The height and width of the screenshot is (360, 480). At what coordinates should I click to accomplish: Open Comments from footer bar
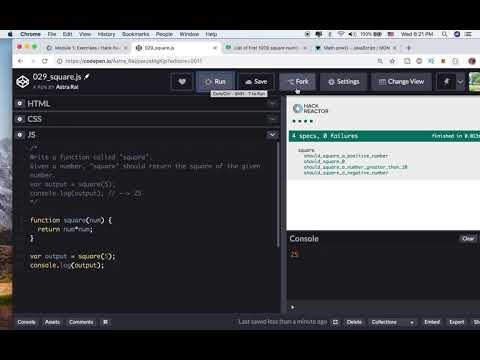point(81,322)
